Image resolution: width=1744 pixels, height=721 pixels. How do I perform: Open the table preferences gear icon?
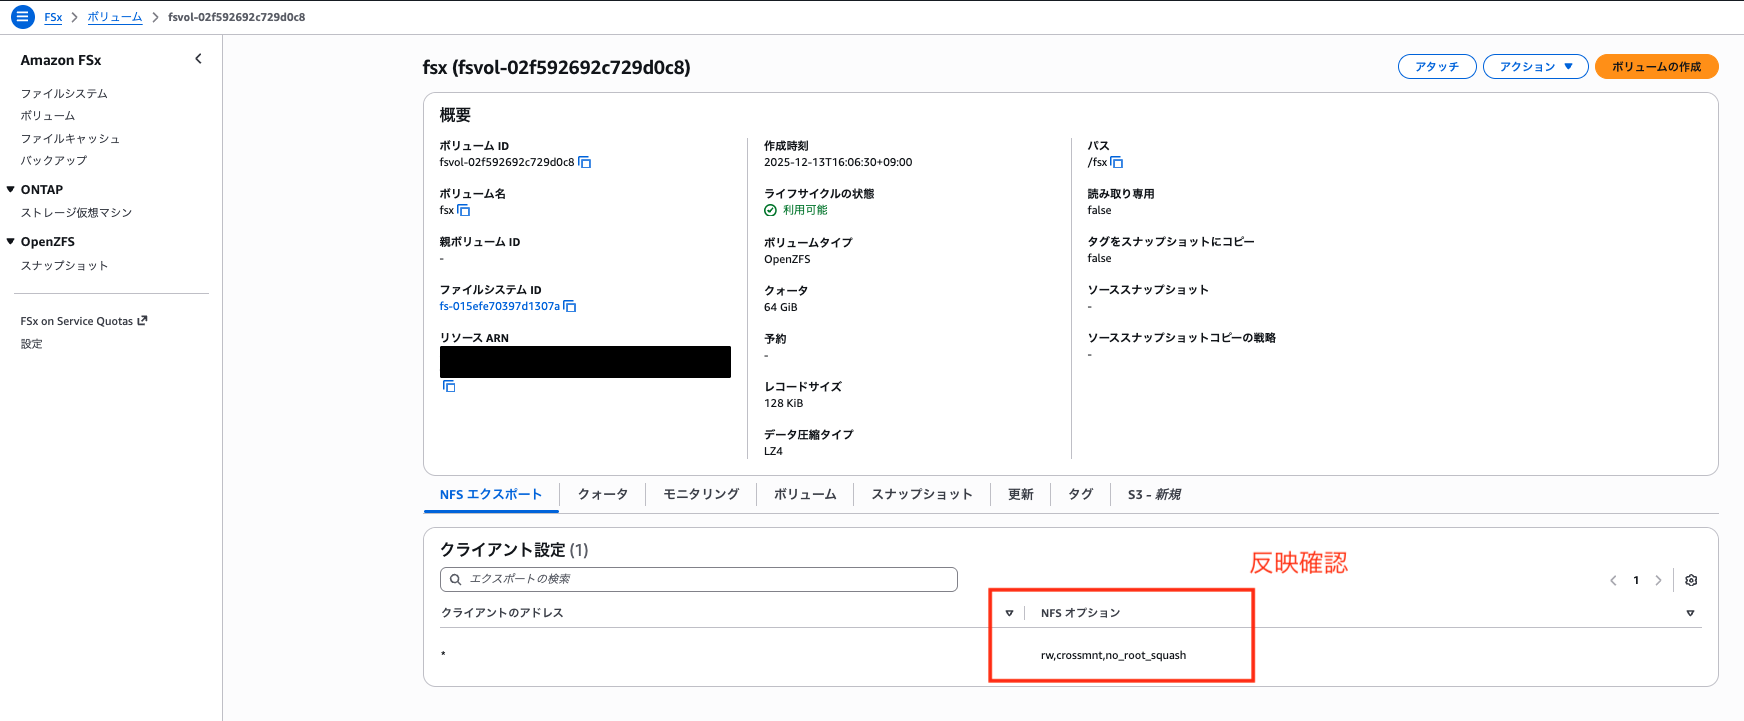tap(1691, 580)
